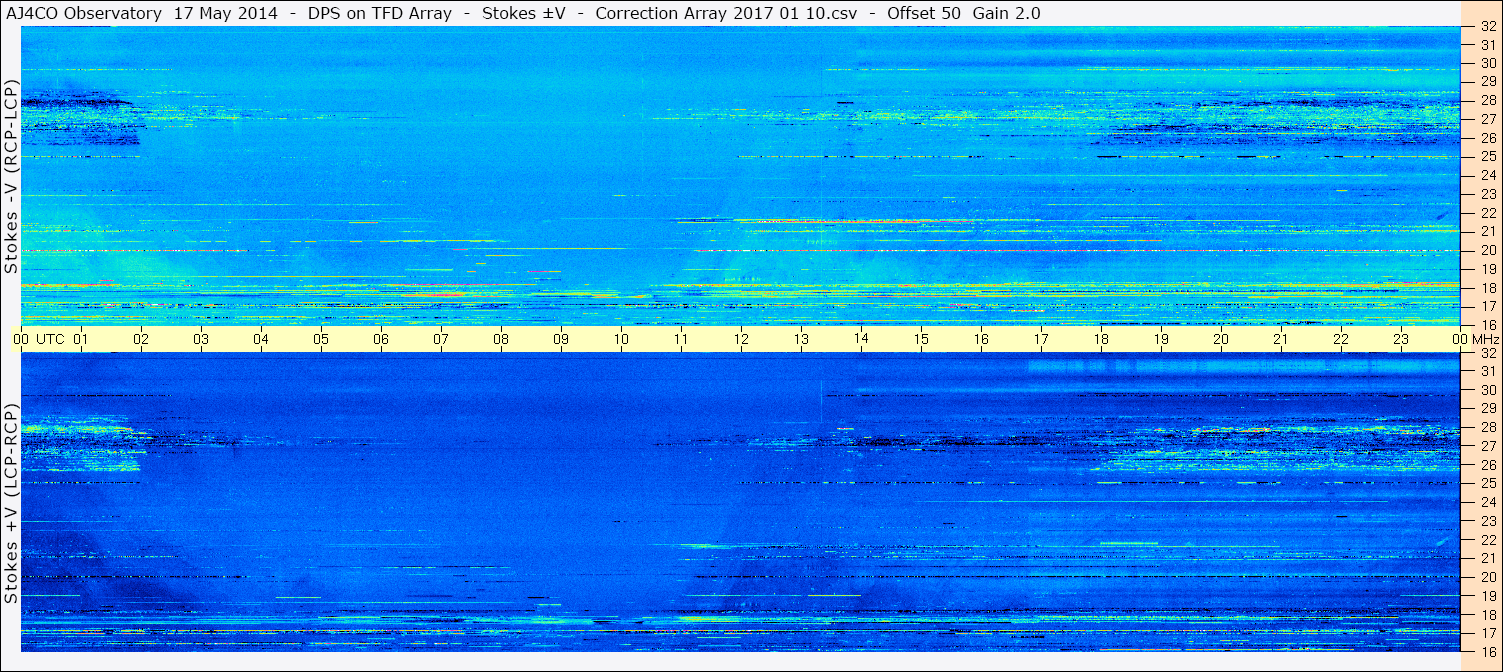Select the 19 hour tick on time axis
Viewport: 1503px width, 672px height.
[1161, 340]
